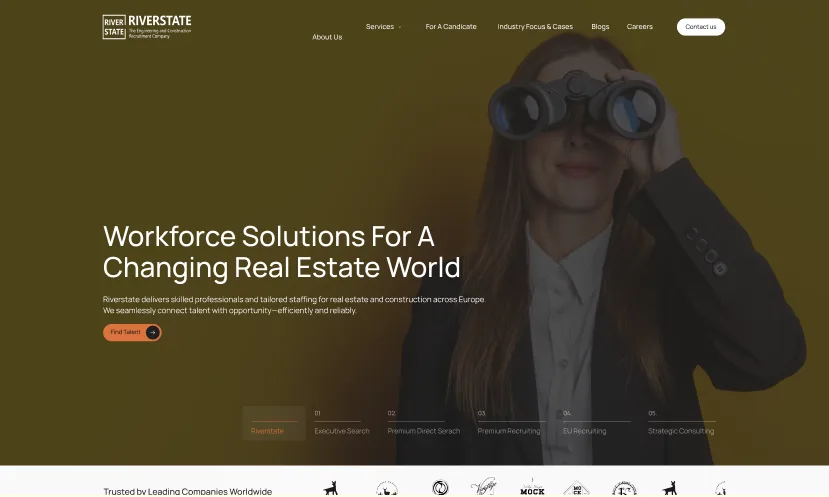
Task: Click the Contact us button
Action: pos(701,27)
